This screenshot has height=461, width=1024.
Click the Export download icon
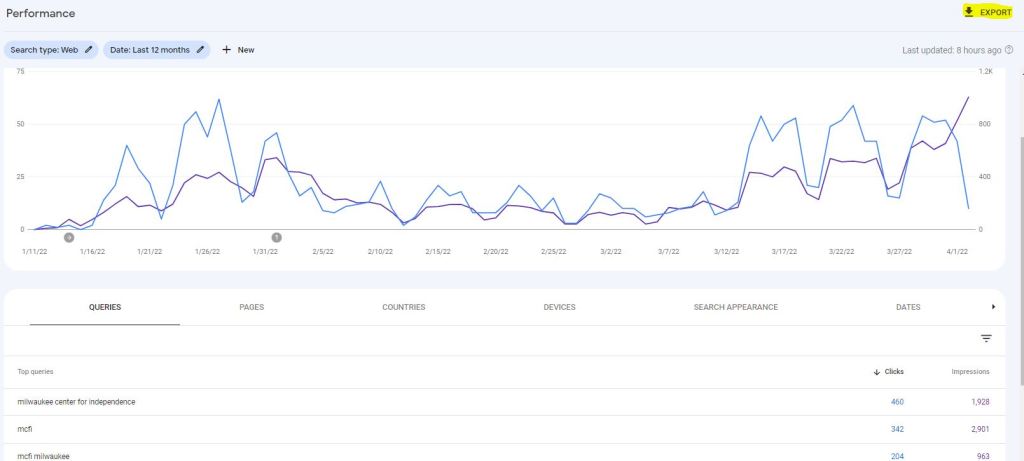pyautogui.click(x=968, y=12)
